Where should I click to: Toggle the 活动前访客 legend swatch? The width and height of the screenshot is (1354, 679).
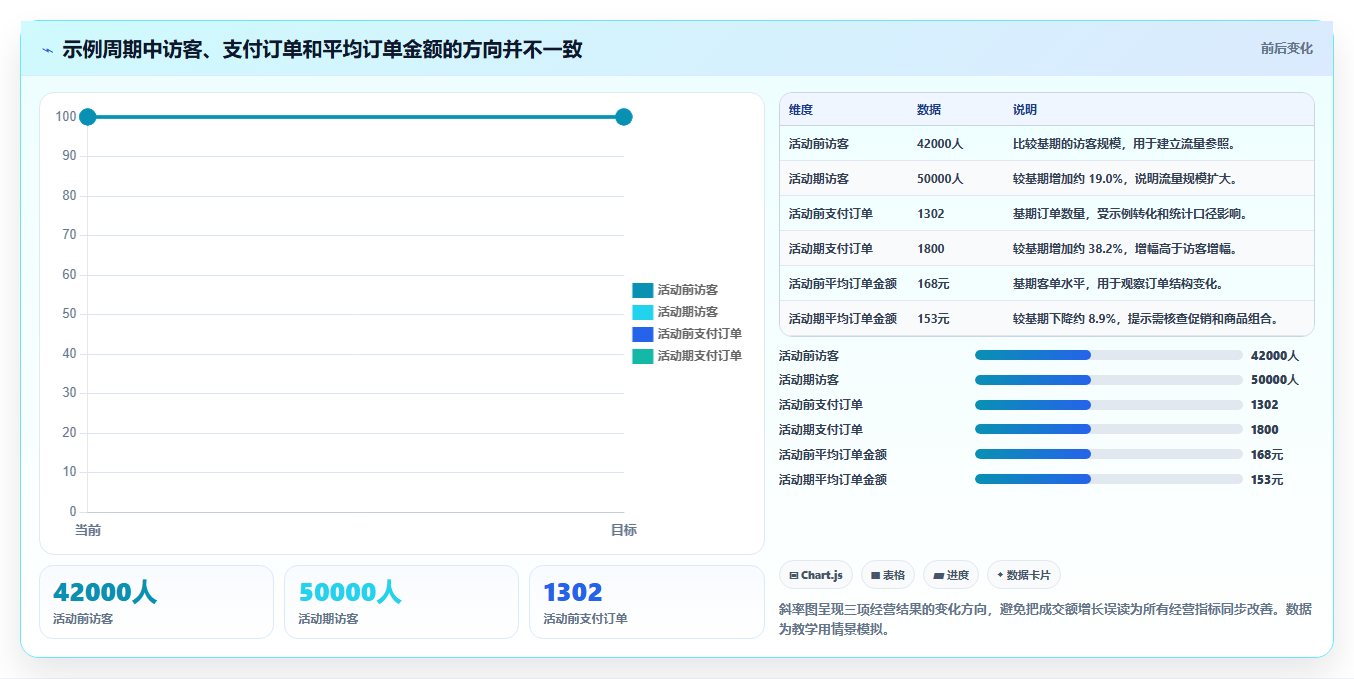(642, 290)
